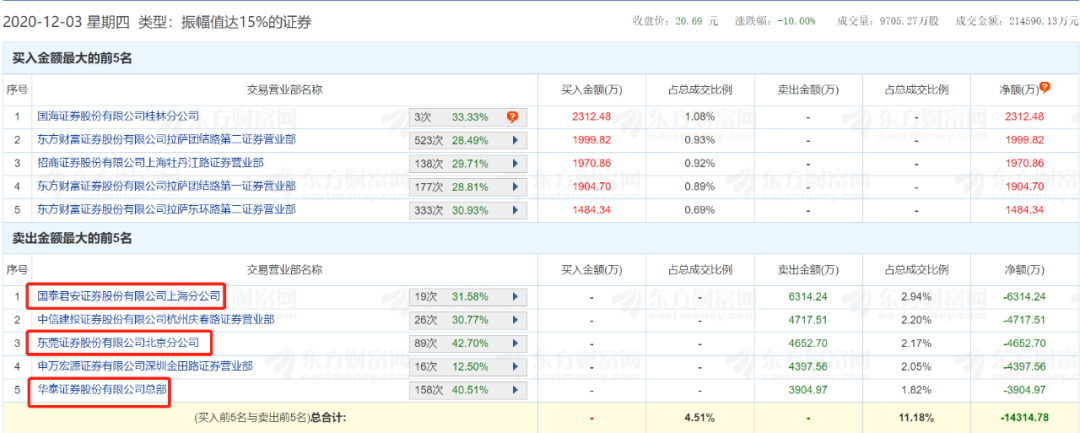The height and width of the screenshot is (433, 1080).
Task: Open the help icon beside the 净额(万) header
Action: click(x=1045, y=87)
